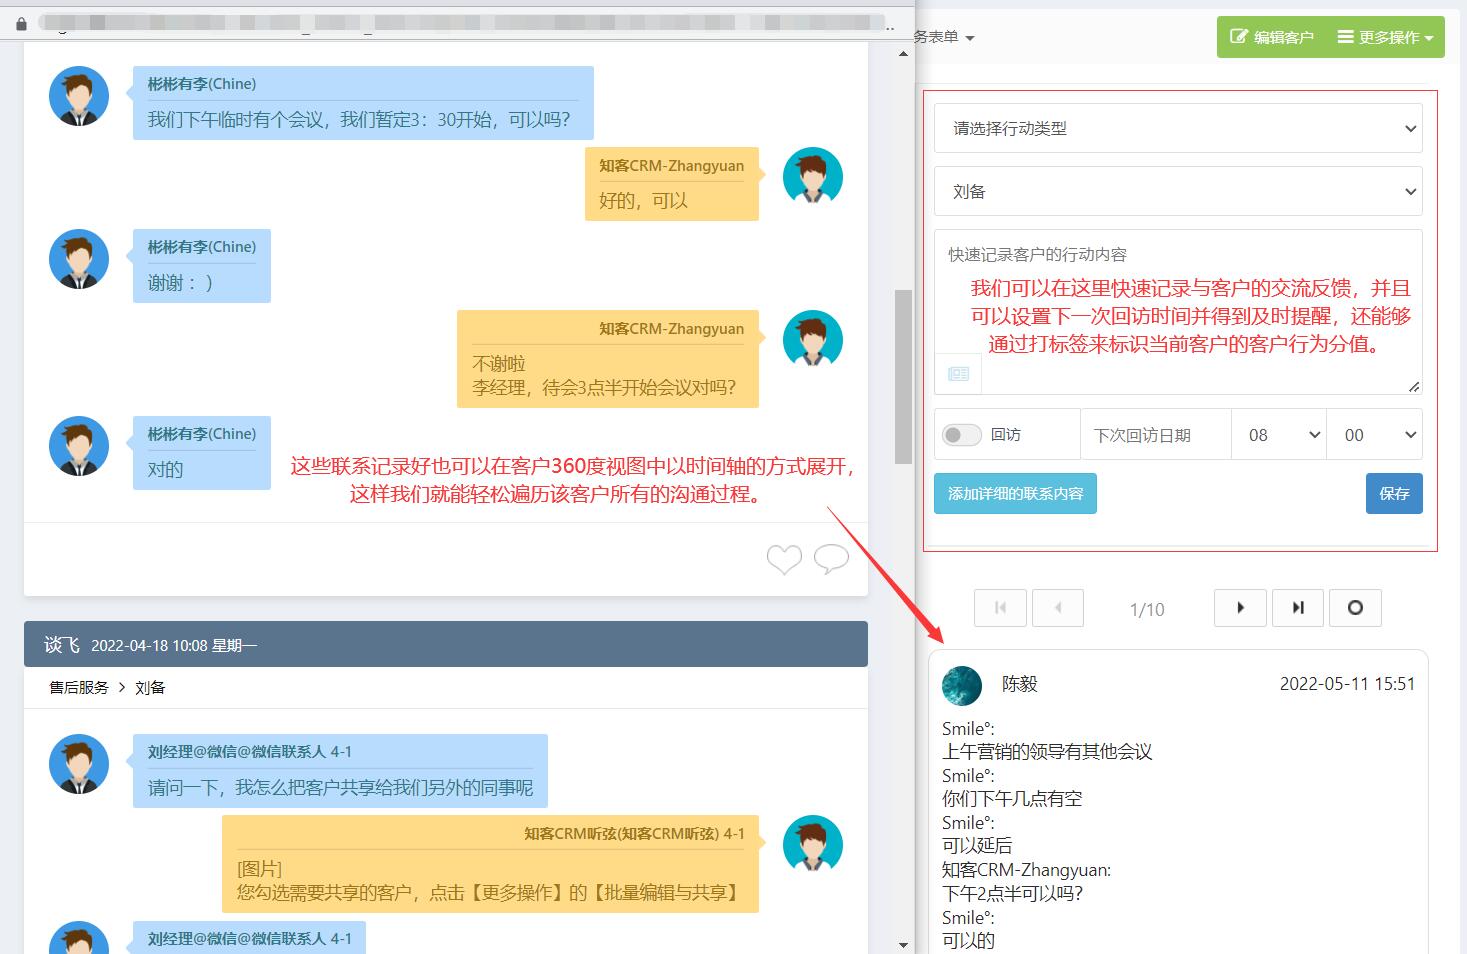Click 陈毅's round avatar
The width and height of the screenshot is (1467, 954).
pos(962,686)
